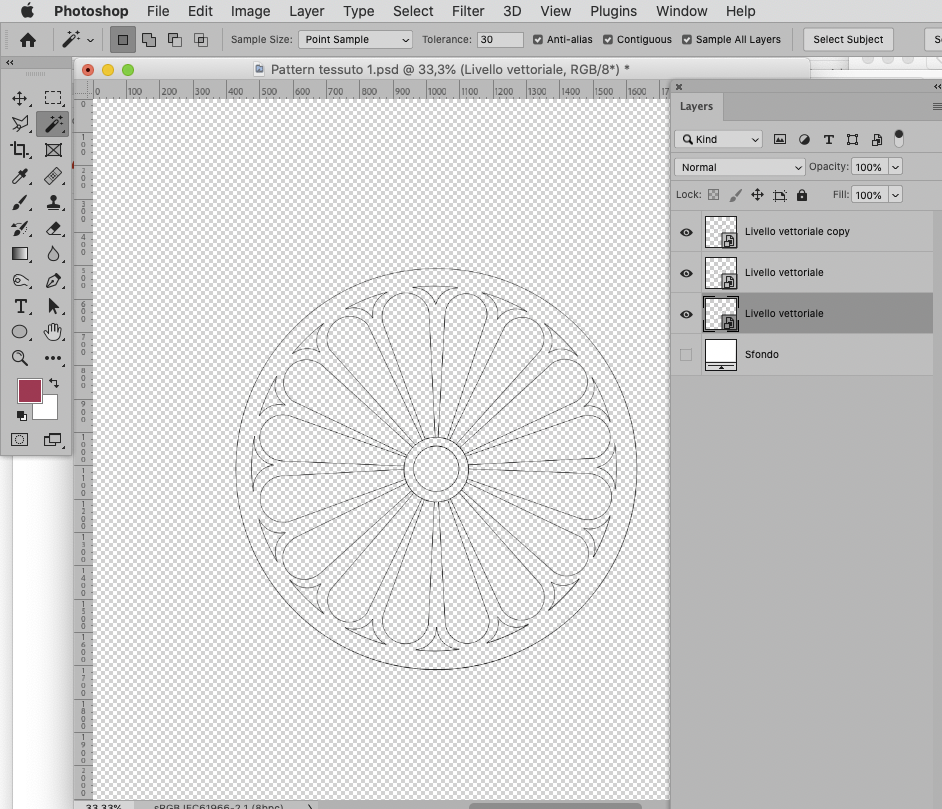
Task: Activate the Gradient tool
Action: point(20,254)
